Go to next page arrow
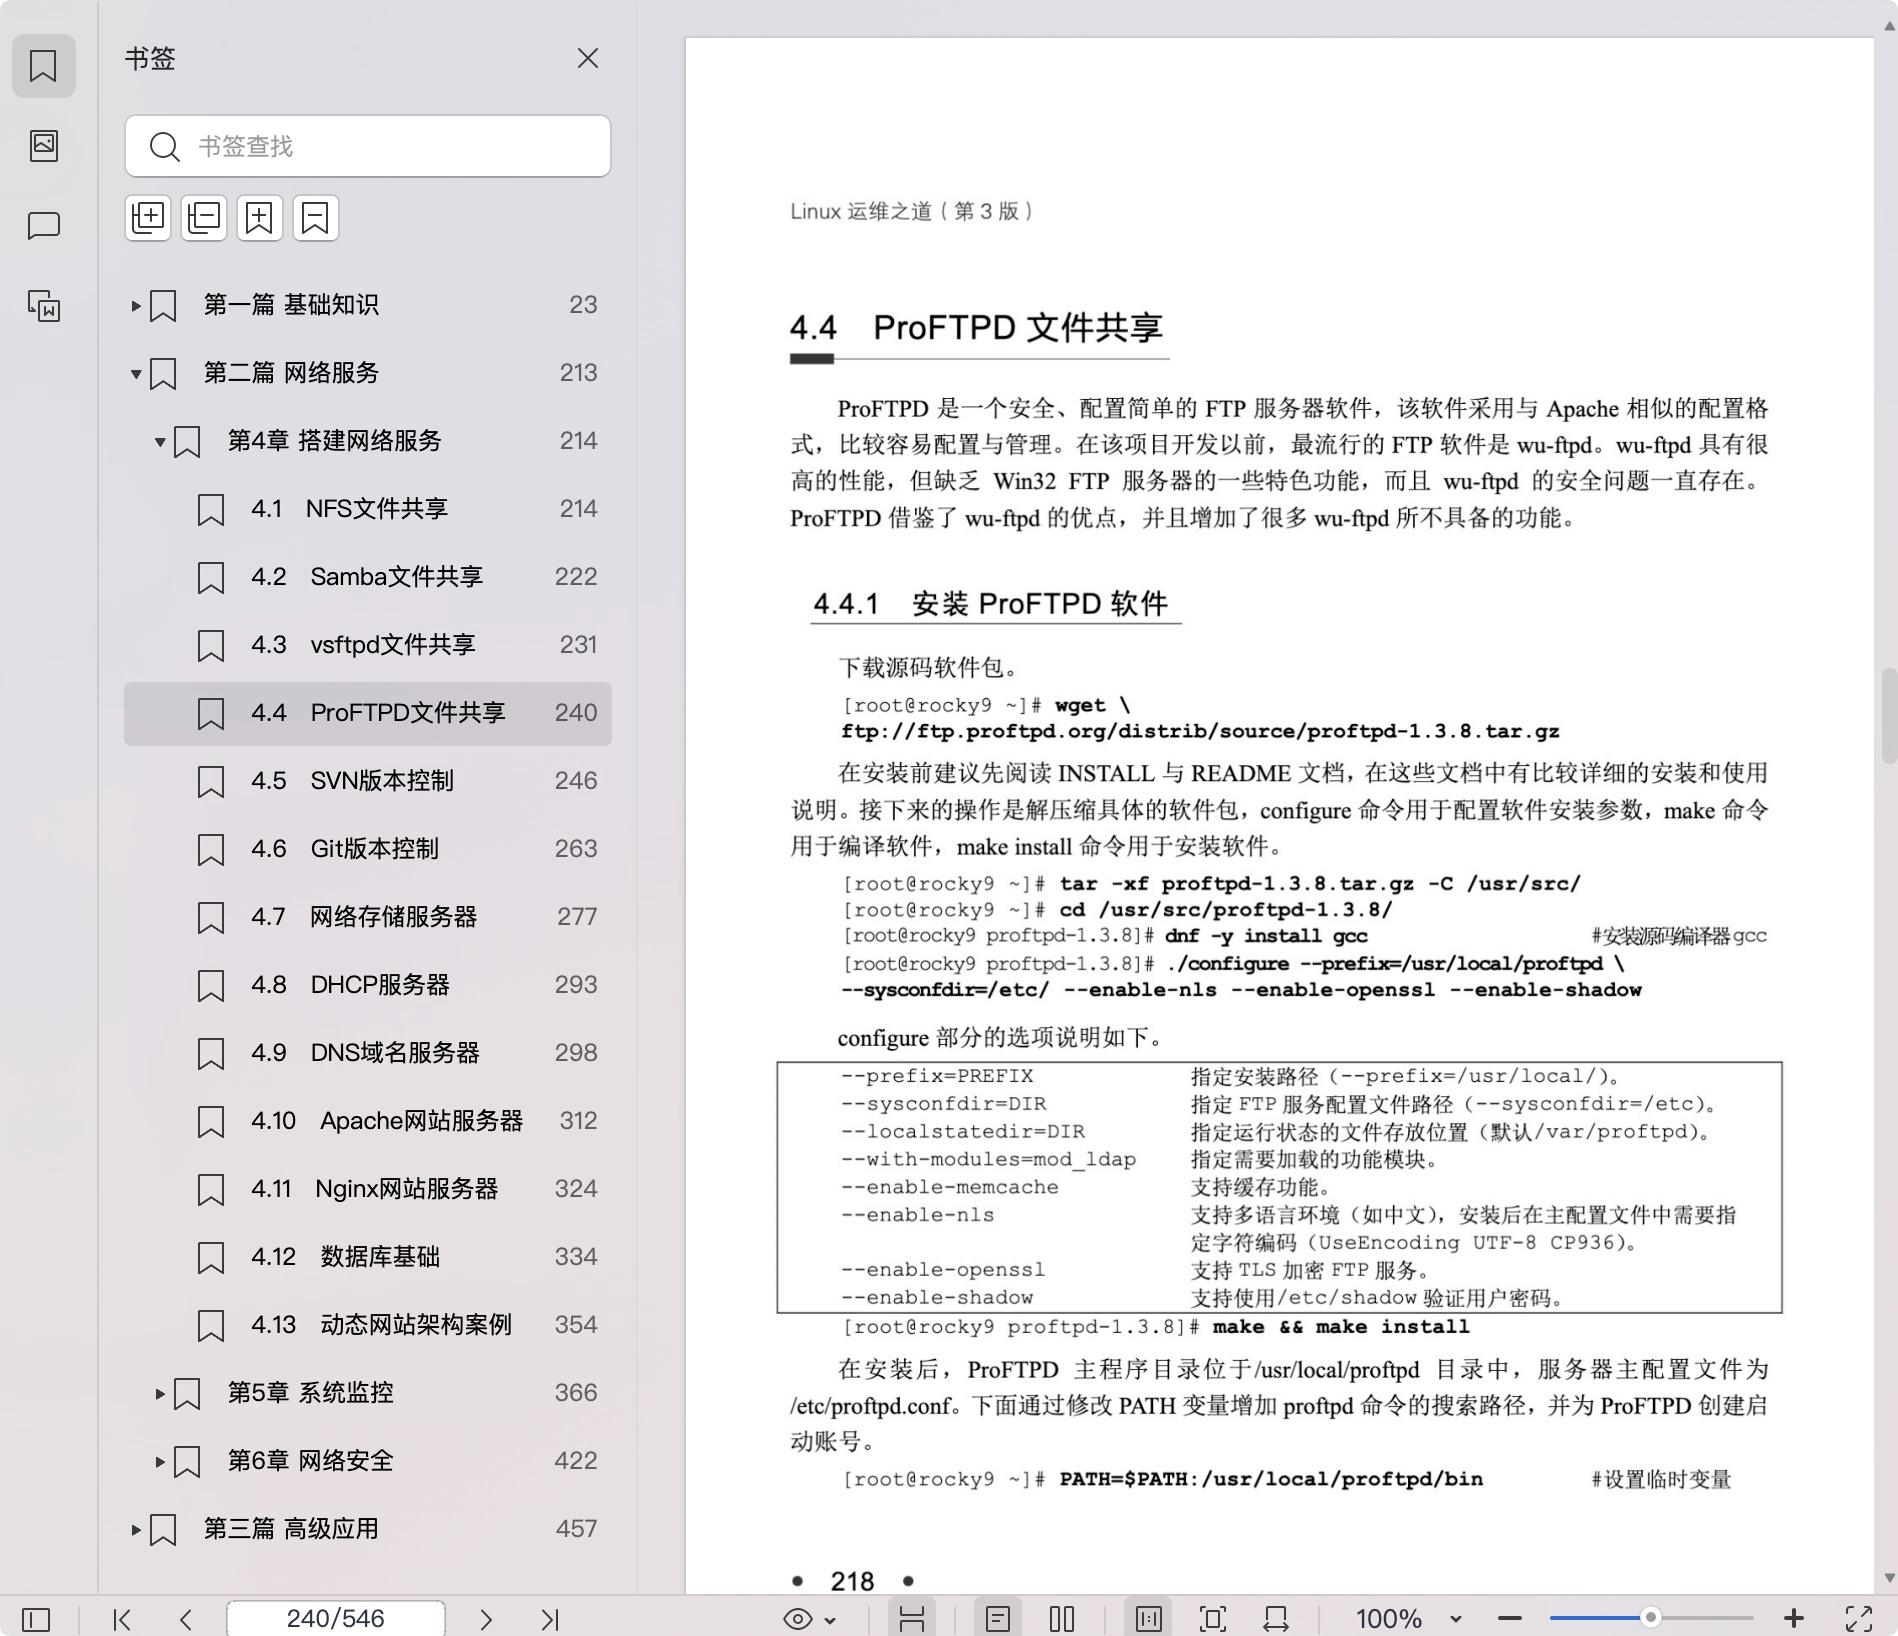The image size is (1898, 1636). coord(486,1619)
